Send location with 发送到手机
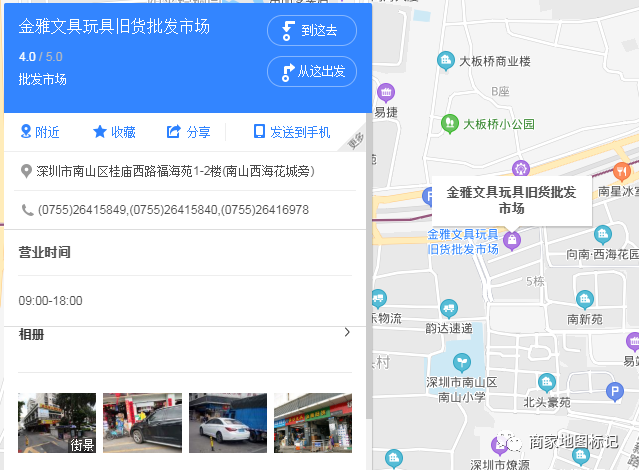639x470 pixels. [x=292, y=132]
